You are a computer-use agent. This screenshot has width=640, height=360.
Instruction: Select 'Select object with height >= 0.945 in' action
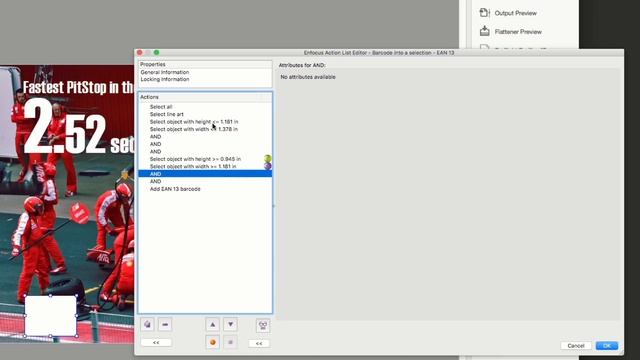click(x=205, y=159)
